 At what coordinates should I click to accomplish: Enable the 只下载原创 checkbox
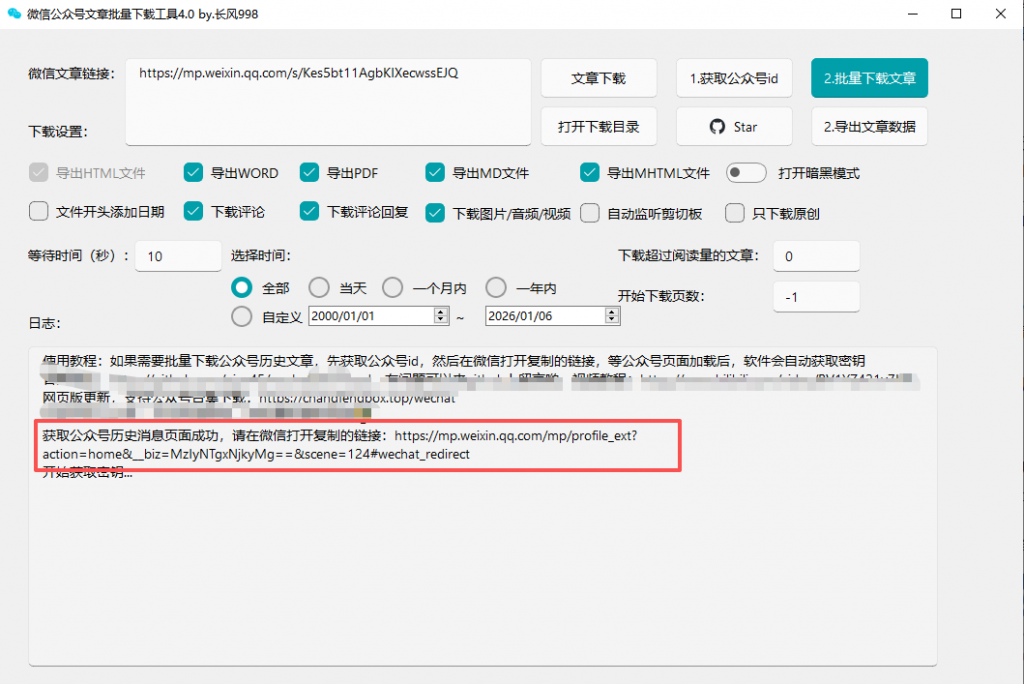(x=735, y=212)
